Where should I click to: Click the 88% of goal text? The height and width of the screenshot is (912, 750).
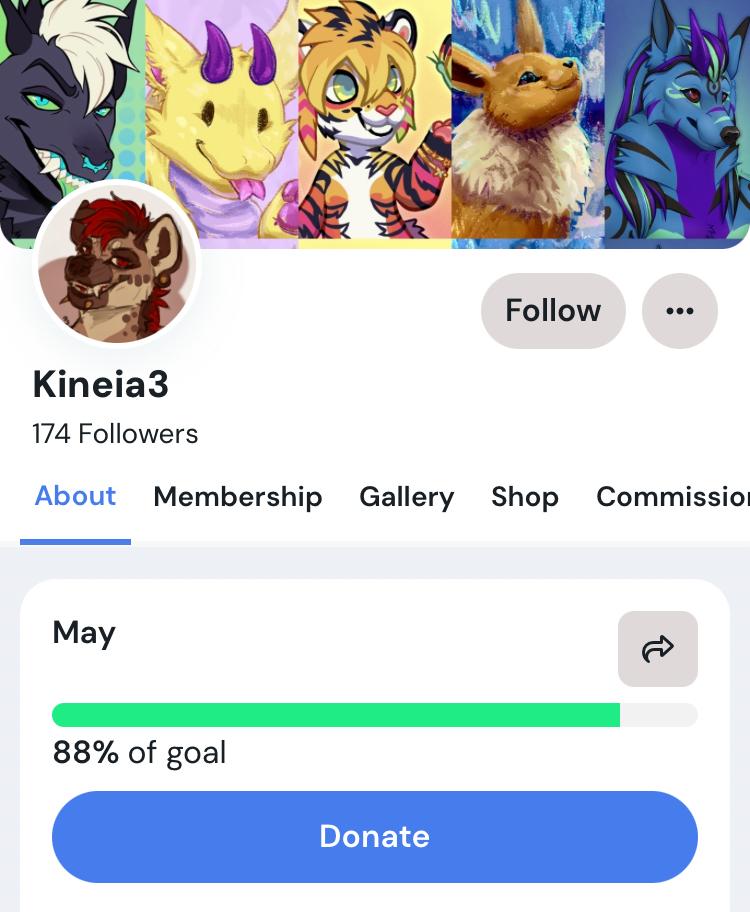pyautogui.click(x=139, y=753)
